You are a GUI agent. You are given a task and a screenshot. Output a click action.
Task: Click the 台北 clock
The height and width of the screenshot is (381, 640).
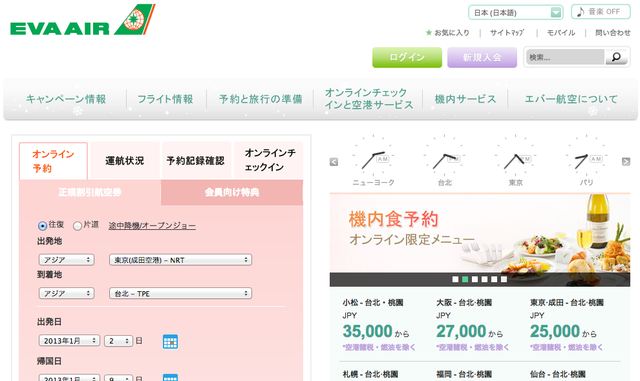click(x=444, y=155)
